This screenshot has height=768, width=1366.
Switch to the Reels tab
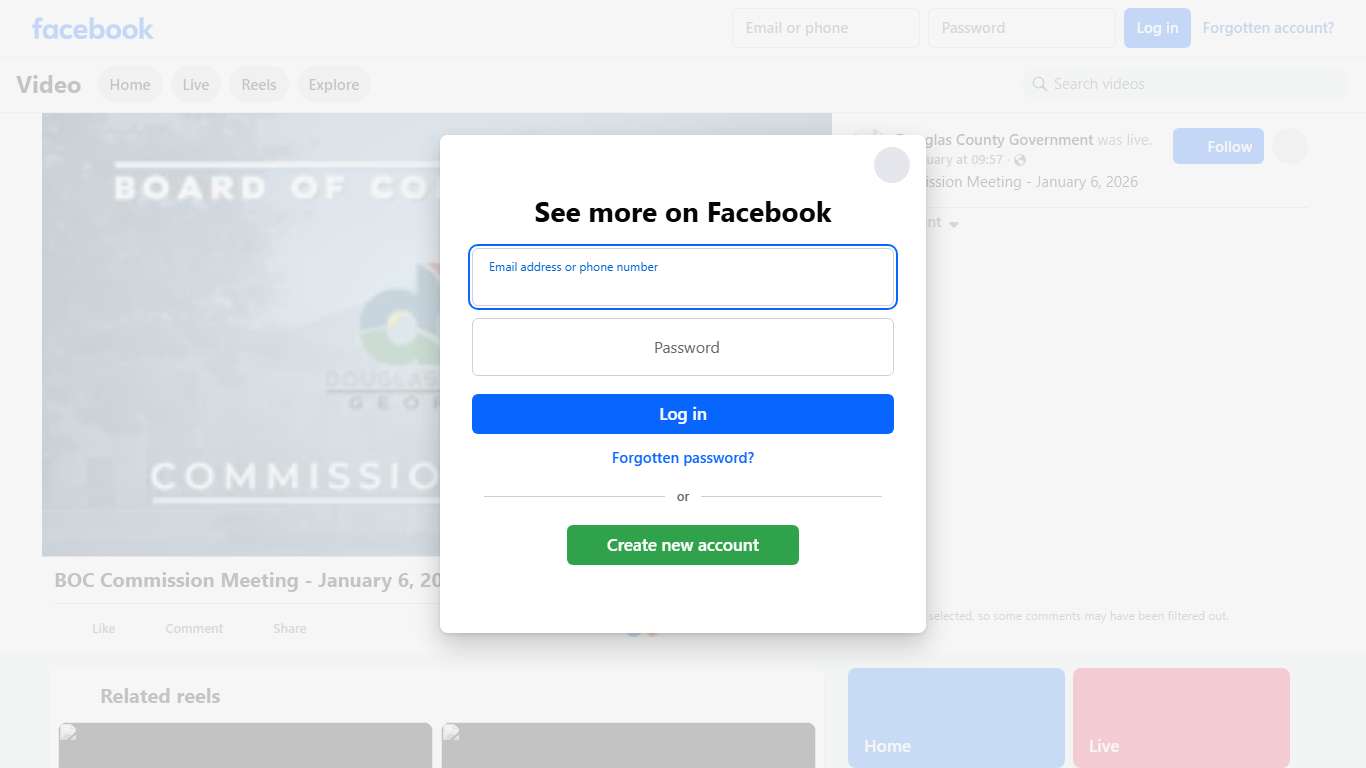tap(259, 85)
